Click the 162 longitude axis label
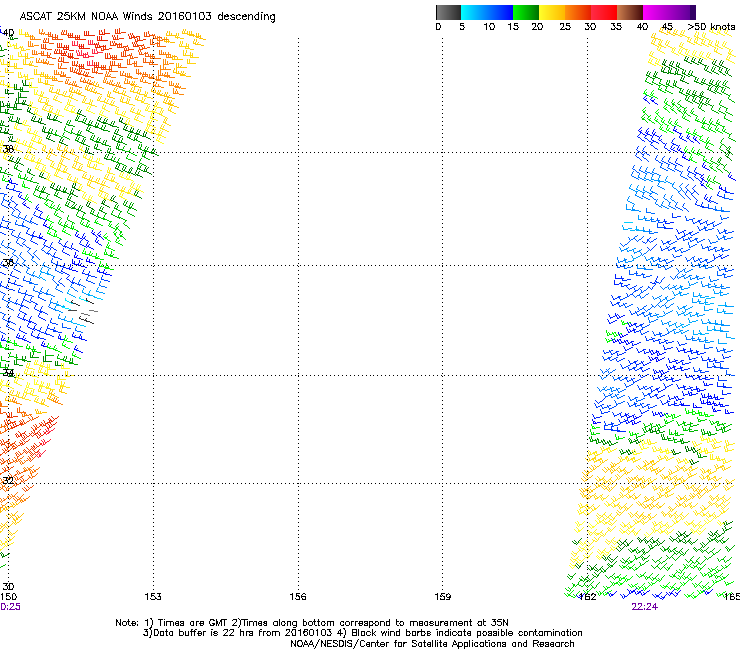Screen dimensions: 740x650 point(588,597)
